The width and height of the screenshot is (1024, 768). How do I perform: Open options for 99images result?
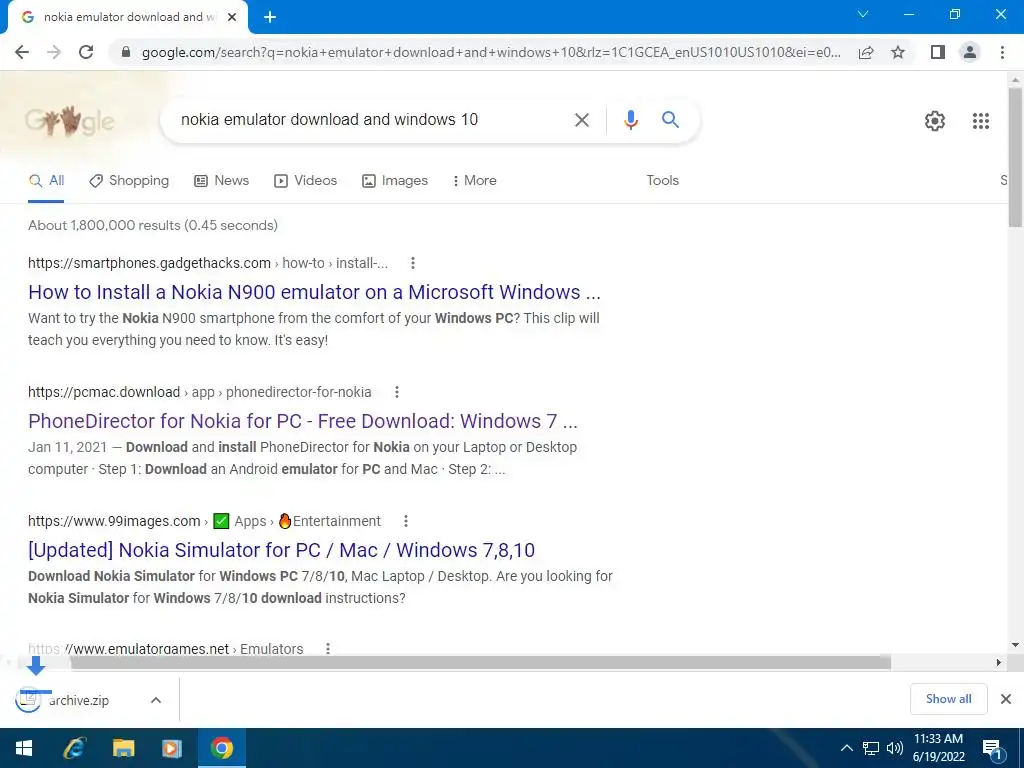click(406, 521)
